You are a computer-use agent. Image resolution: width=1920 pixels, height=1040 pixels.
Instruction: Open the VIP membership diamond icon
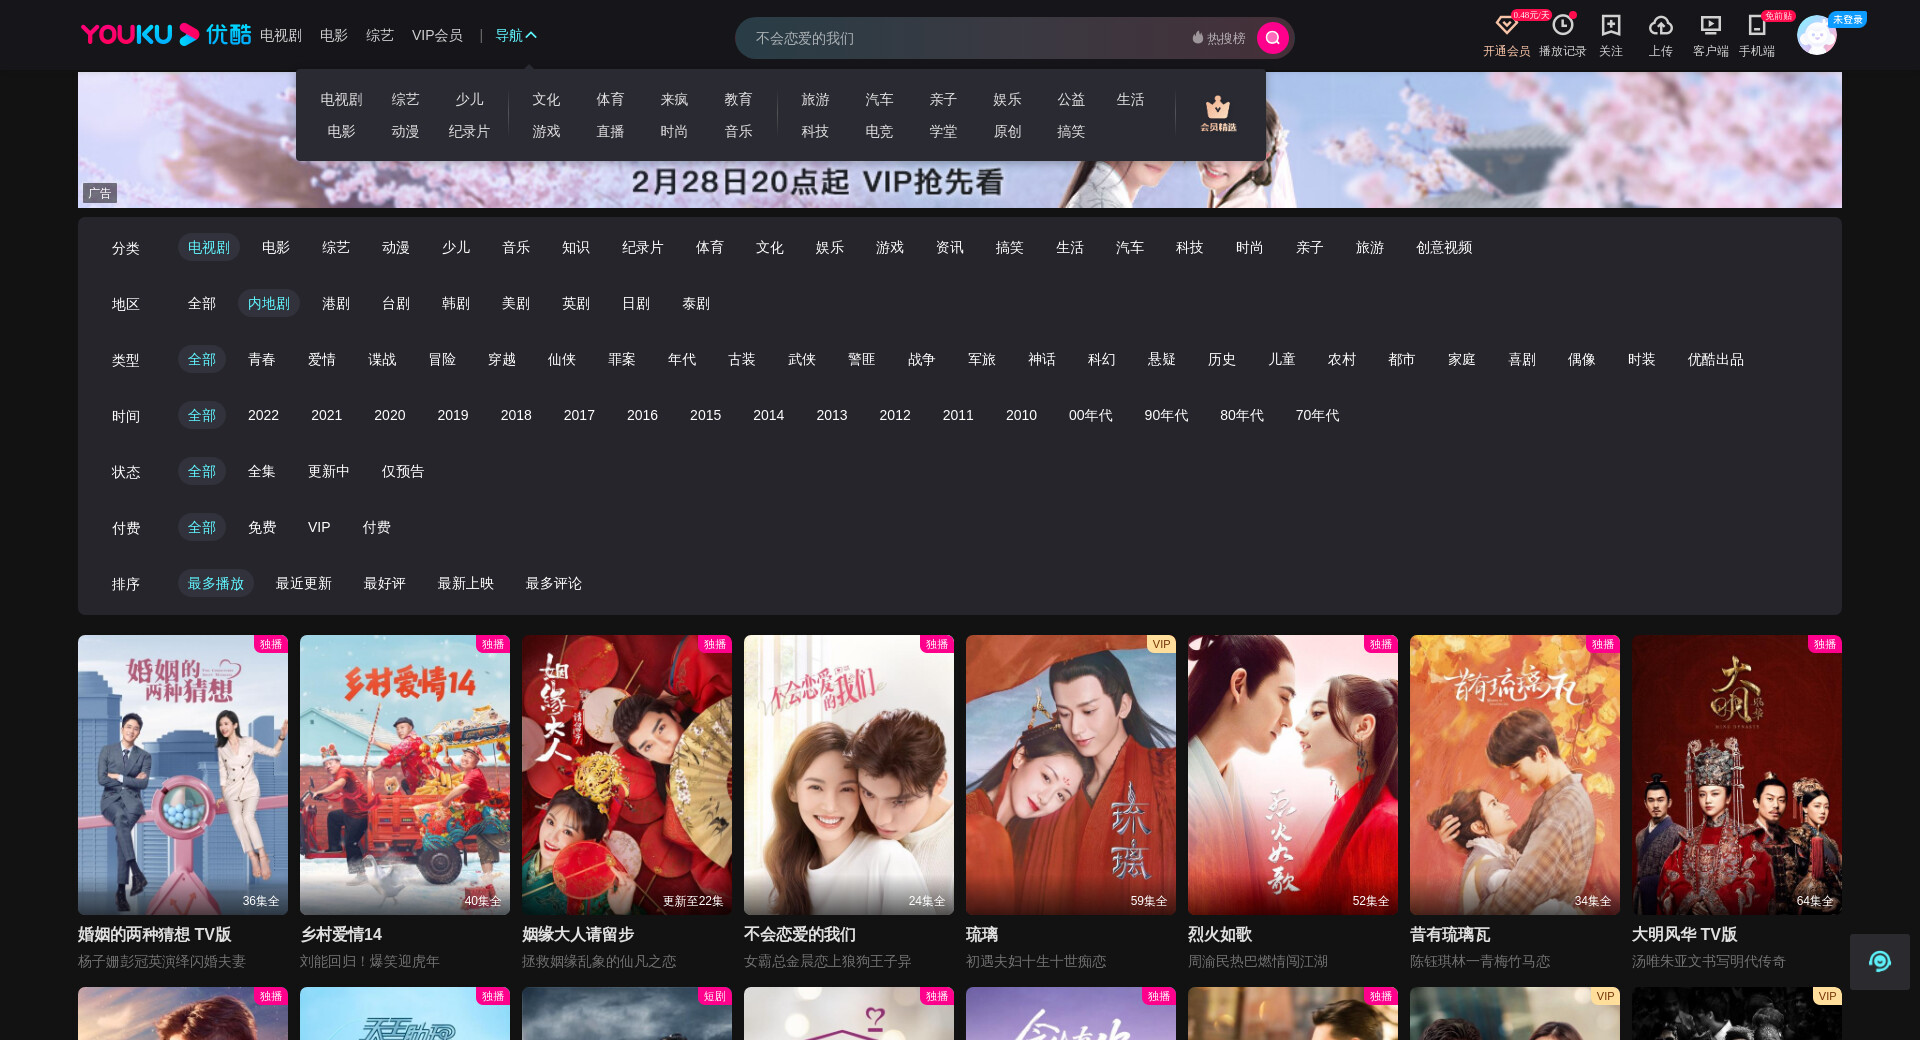1506,26
